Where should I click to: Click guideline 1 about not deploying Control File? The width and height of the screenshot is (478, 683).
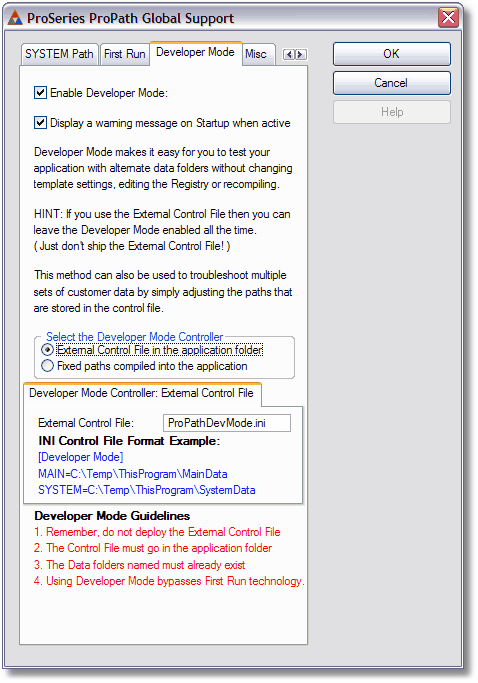click(x=157, y=532)
